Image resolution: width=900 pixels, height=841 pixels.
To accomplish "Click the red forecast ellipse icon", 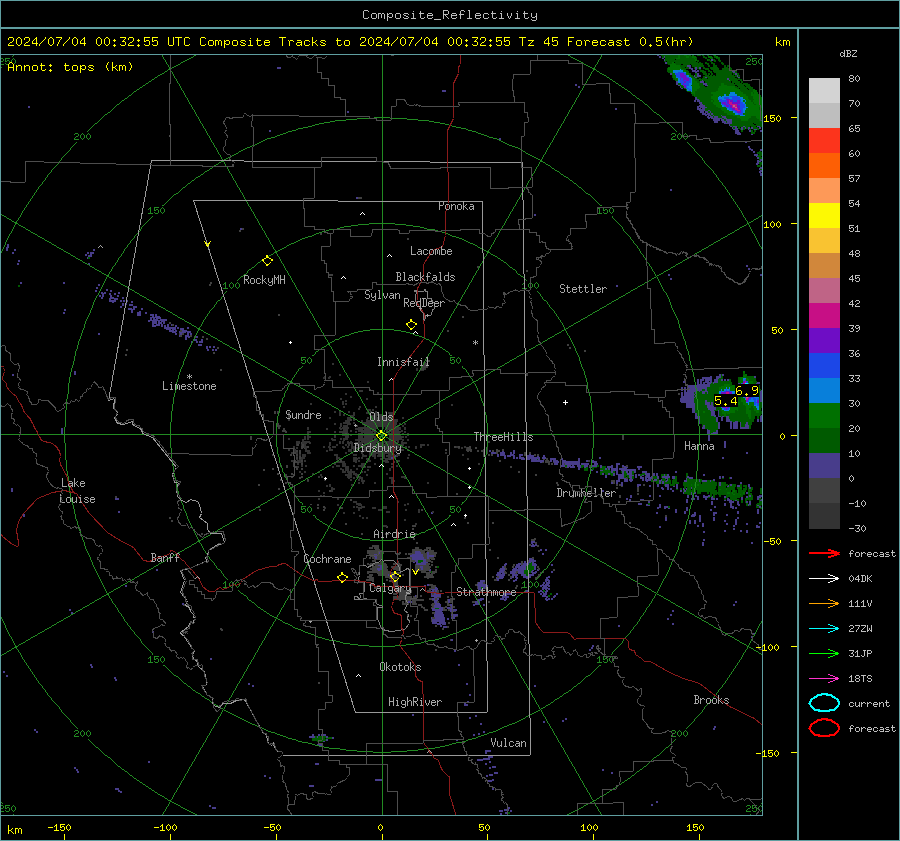I will tap(824, 728).
